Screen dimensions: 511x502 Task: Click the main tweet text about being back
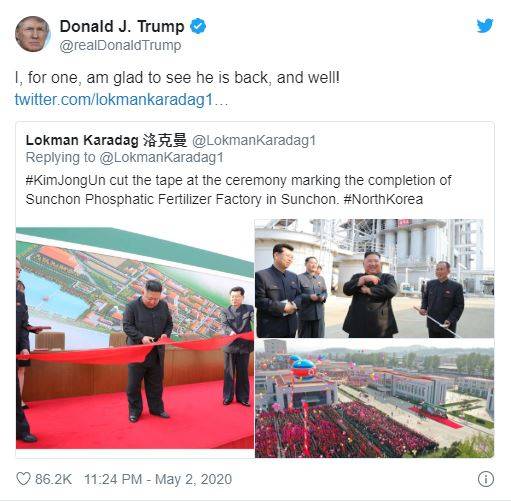177,78
